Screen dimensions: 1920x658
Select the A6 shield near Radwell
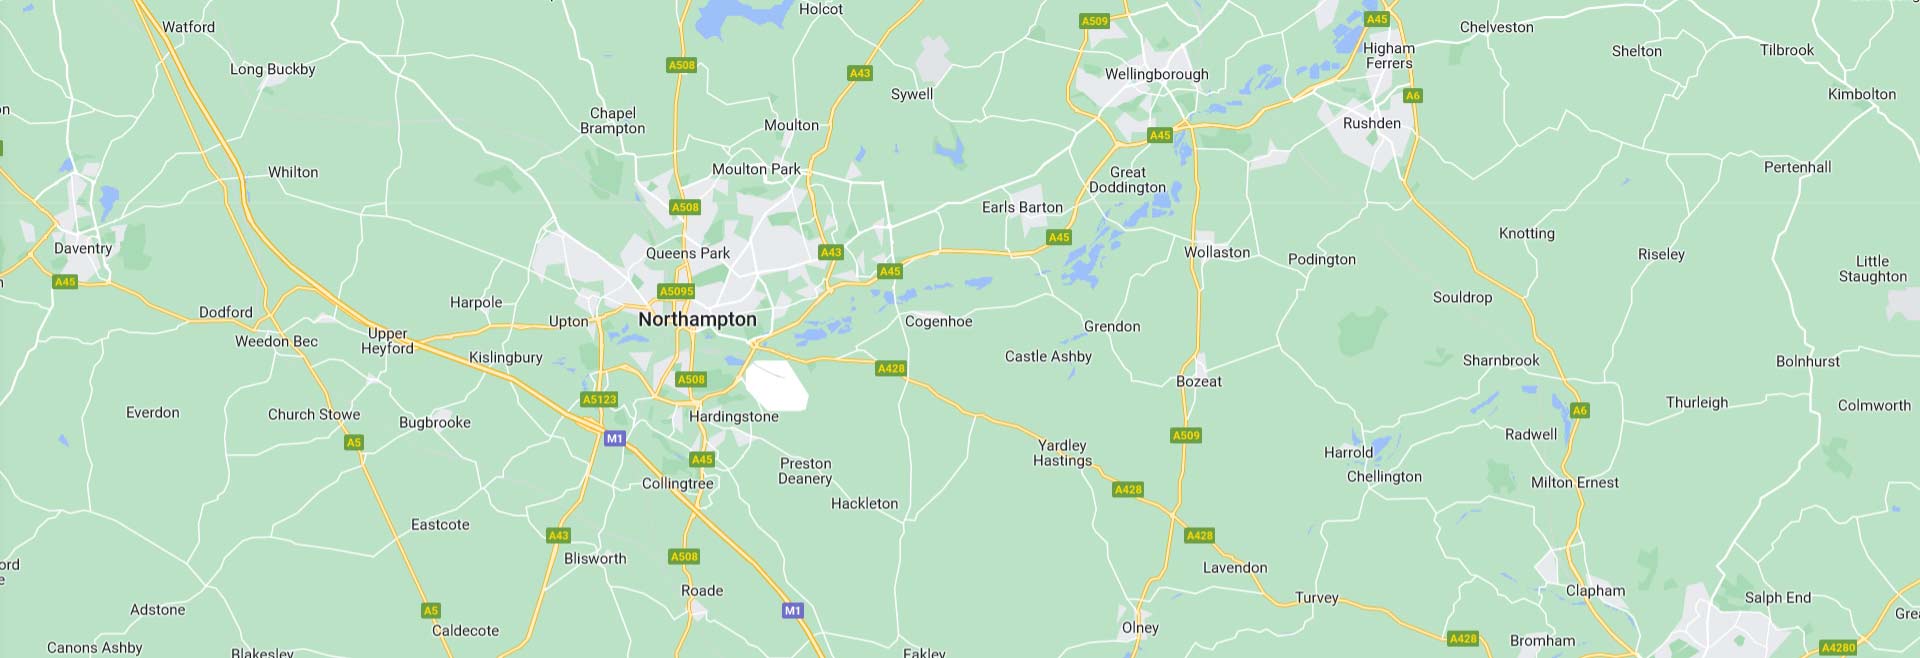coord(1579,410)
